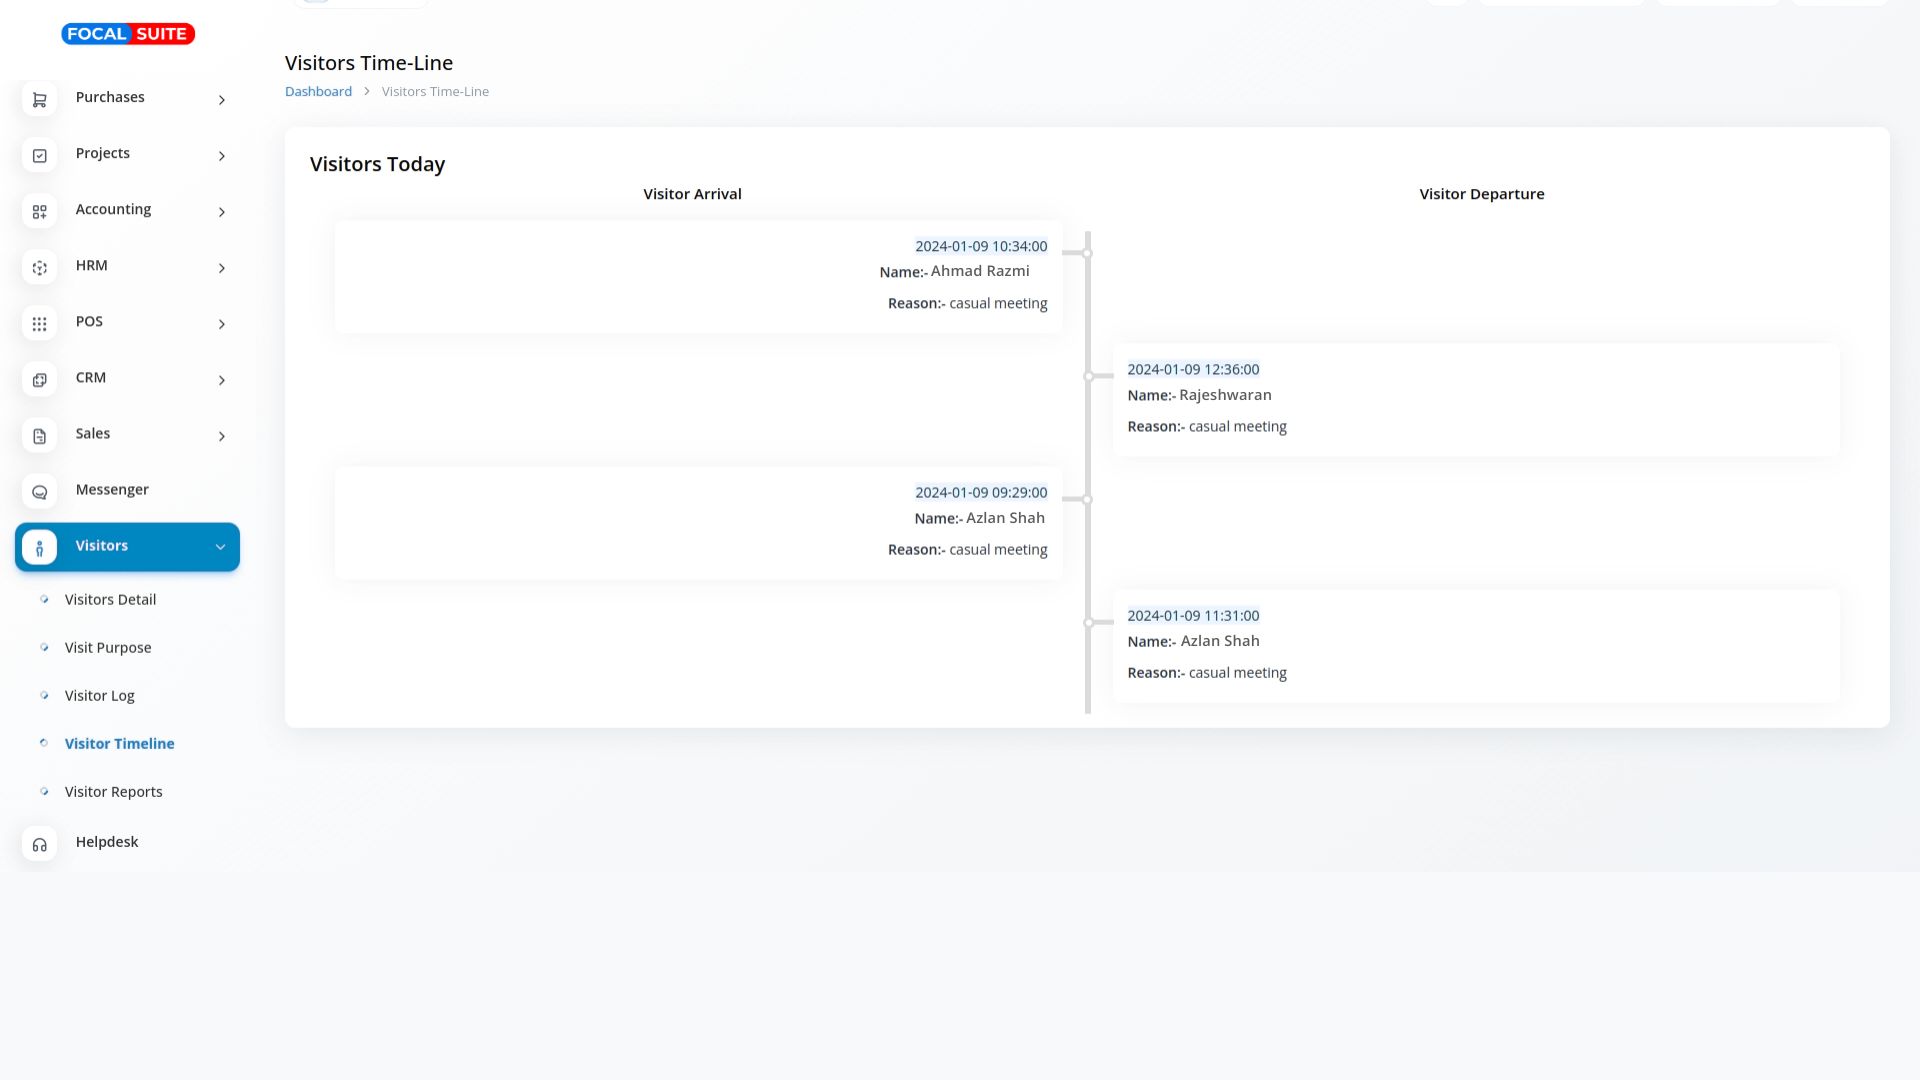Open Visitor Reports page
Image resolution: width=1920 pixels, height=1080 pixels.
click(x=113, y=792)
